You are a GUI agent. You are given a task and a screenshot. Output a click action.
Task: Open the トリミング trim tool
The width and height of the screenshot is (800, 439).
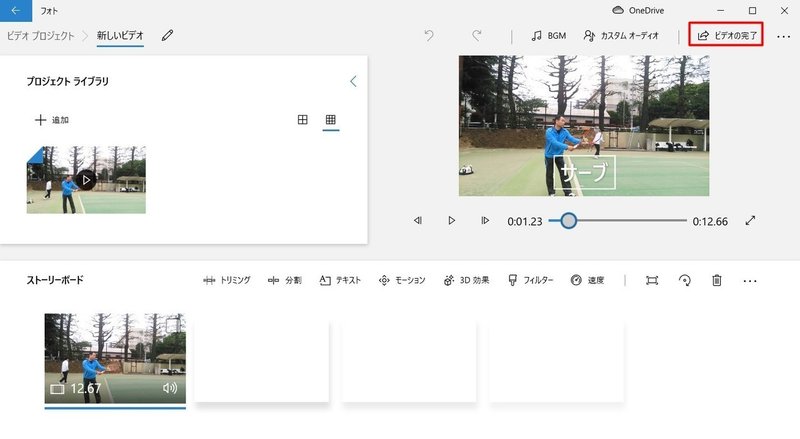(x=227, y=280)
